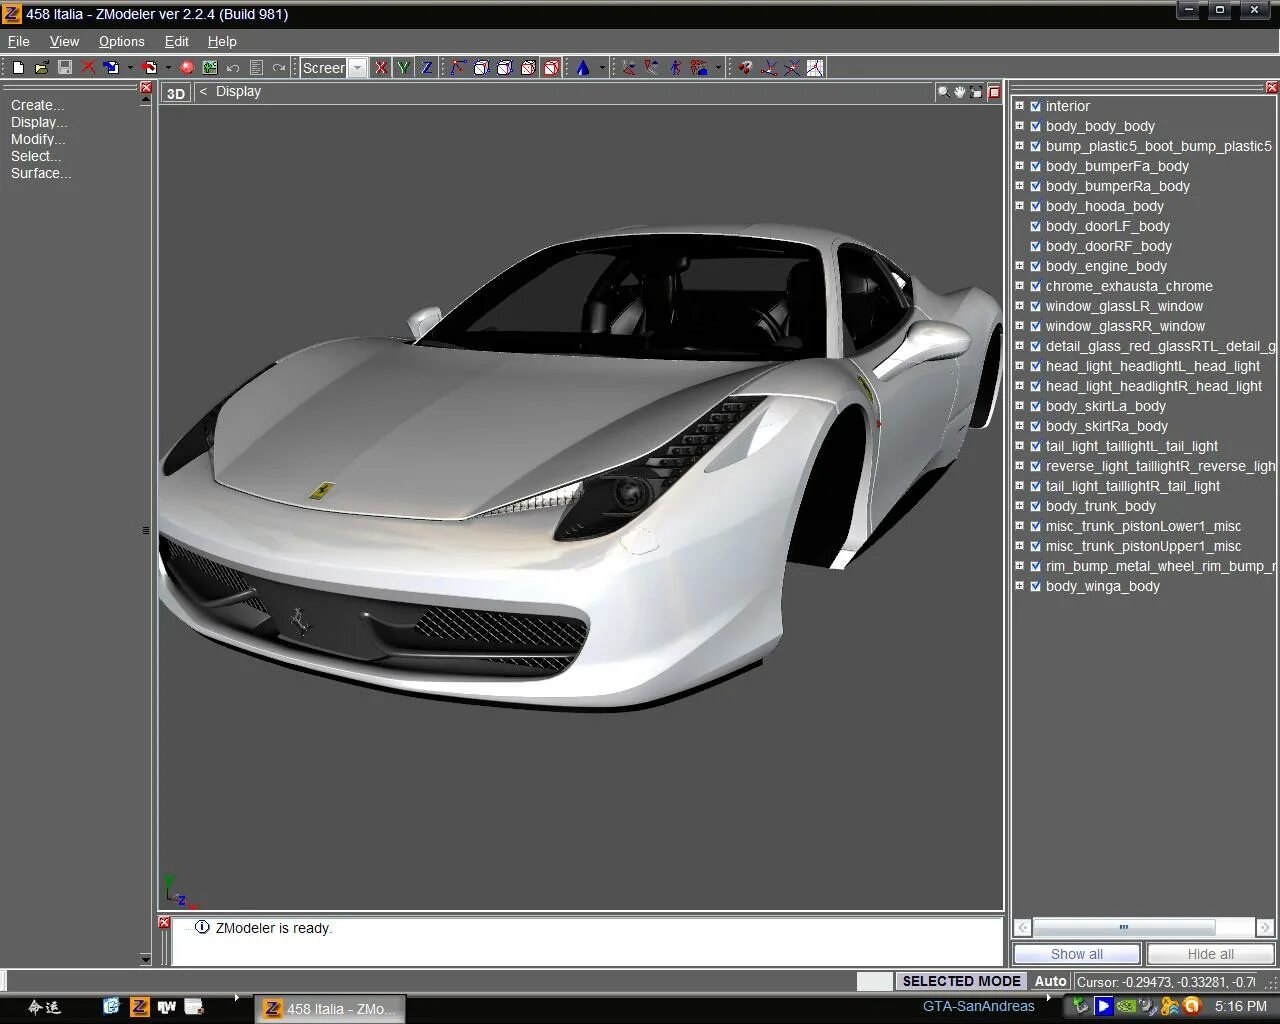1280x1024 pixels.
Task: Open the Export dropdown arrow
Action: pyautogui.click(x=168, y=68)
